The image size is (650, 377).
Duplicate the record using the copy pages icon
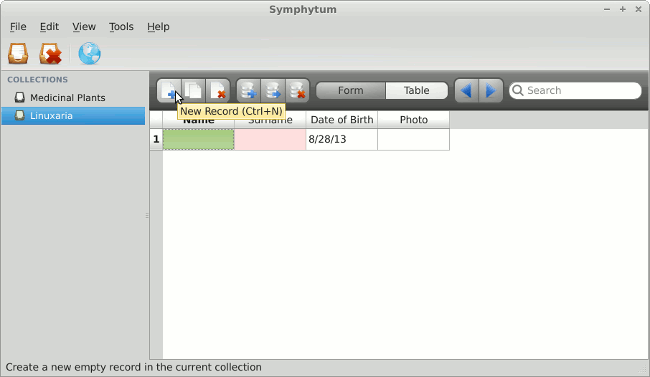[194, 90]
